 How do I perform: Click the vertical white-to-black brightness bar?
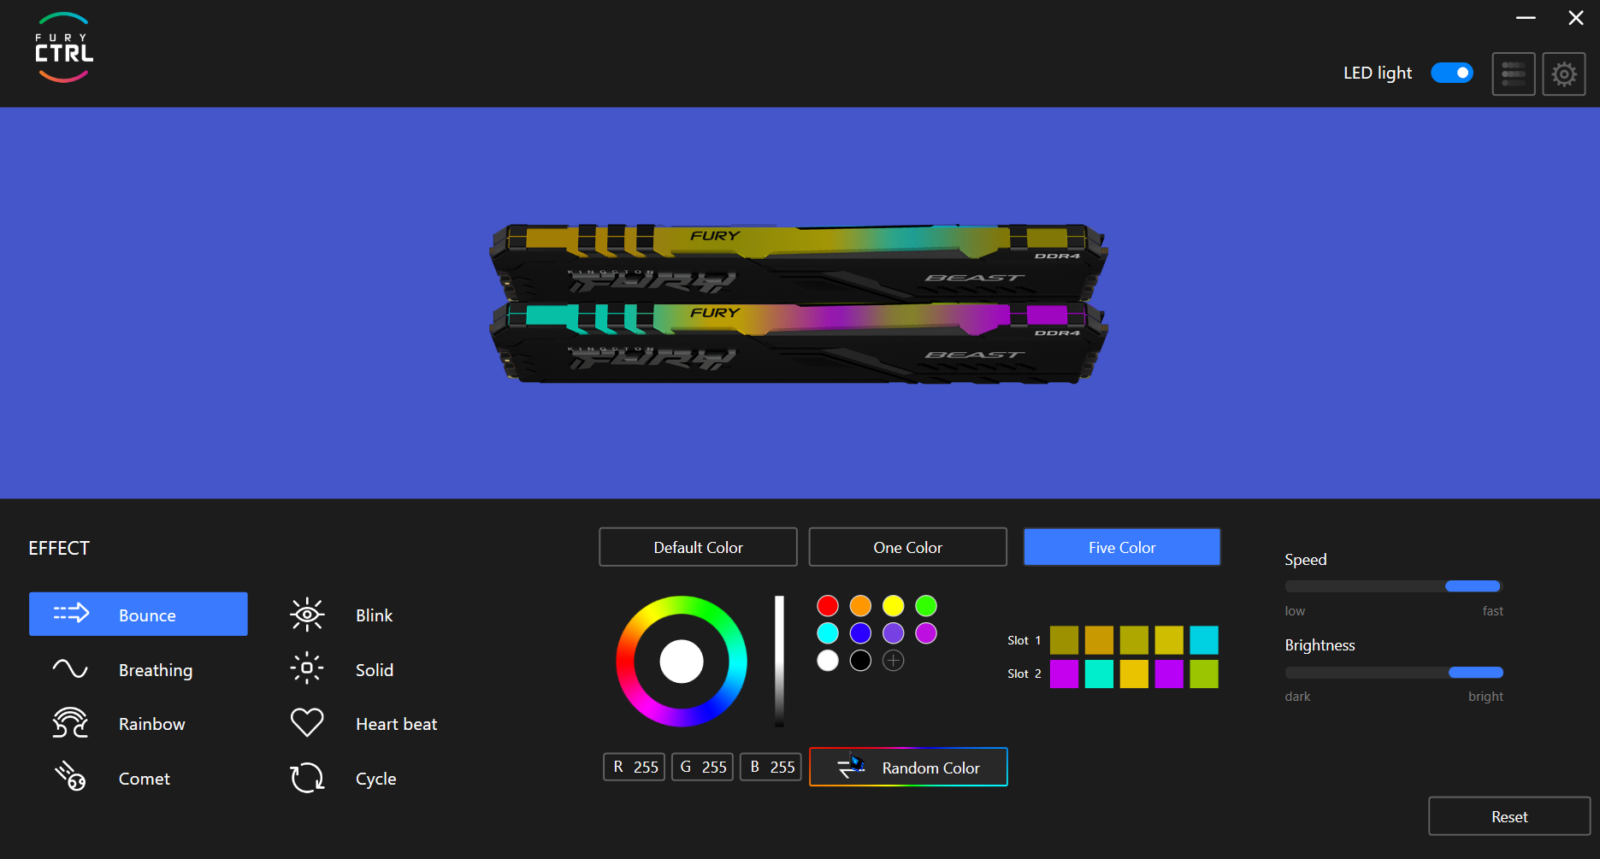tap(779, 661)
